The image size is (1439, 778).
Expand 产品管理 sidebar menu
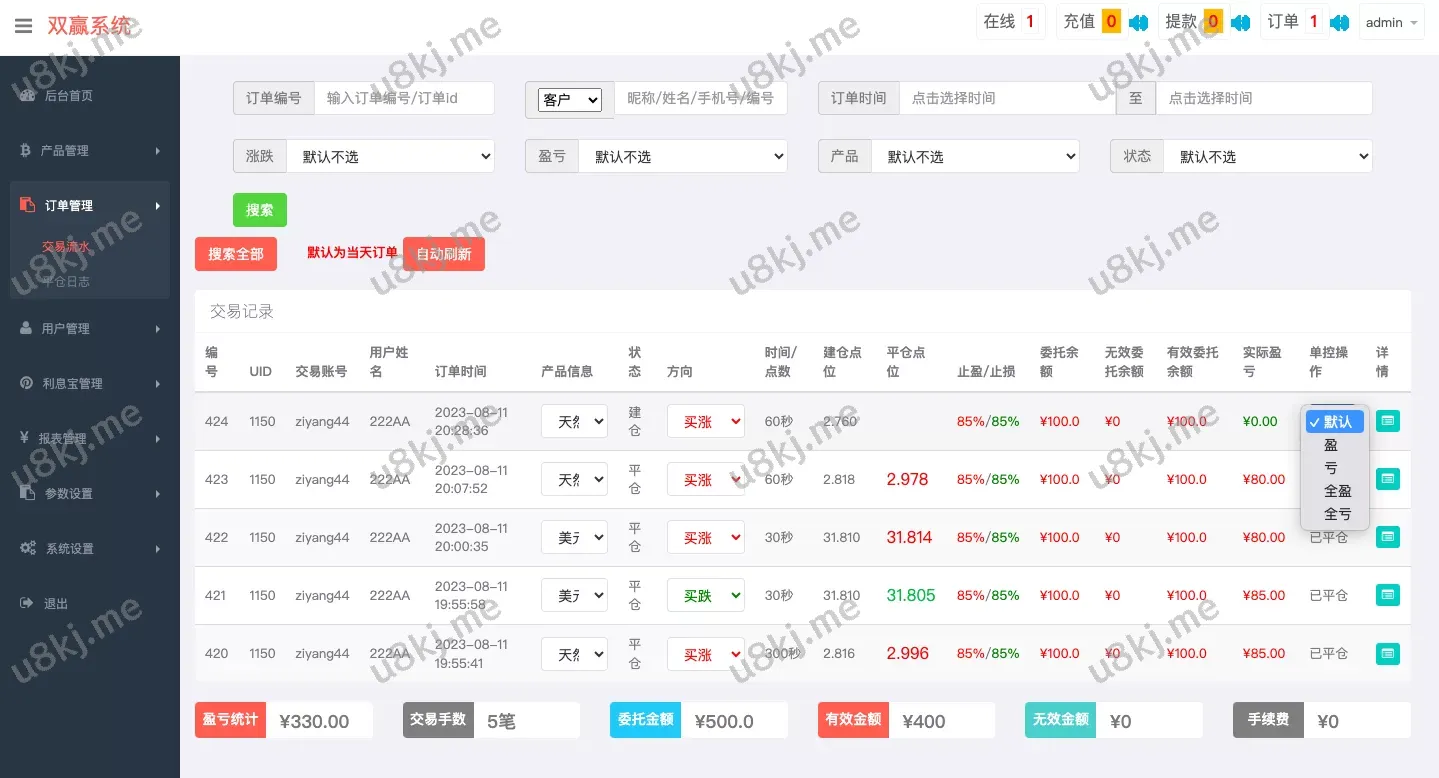(90, 151)
